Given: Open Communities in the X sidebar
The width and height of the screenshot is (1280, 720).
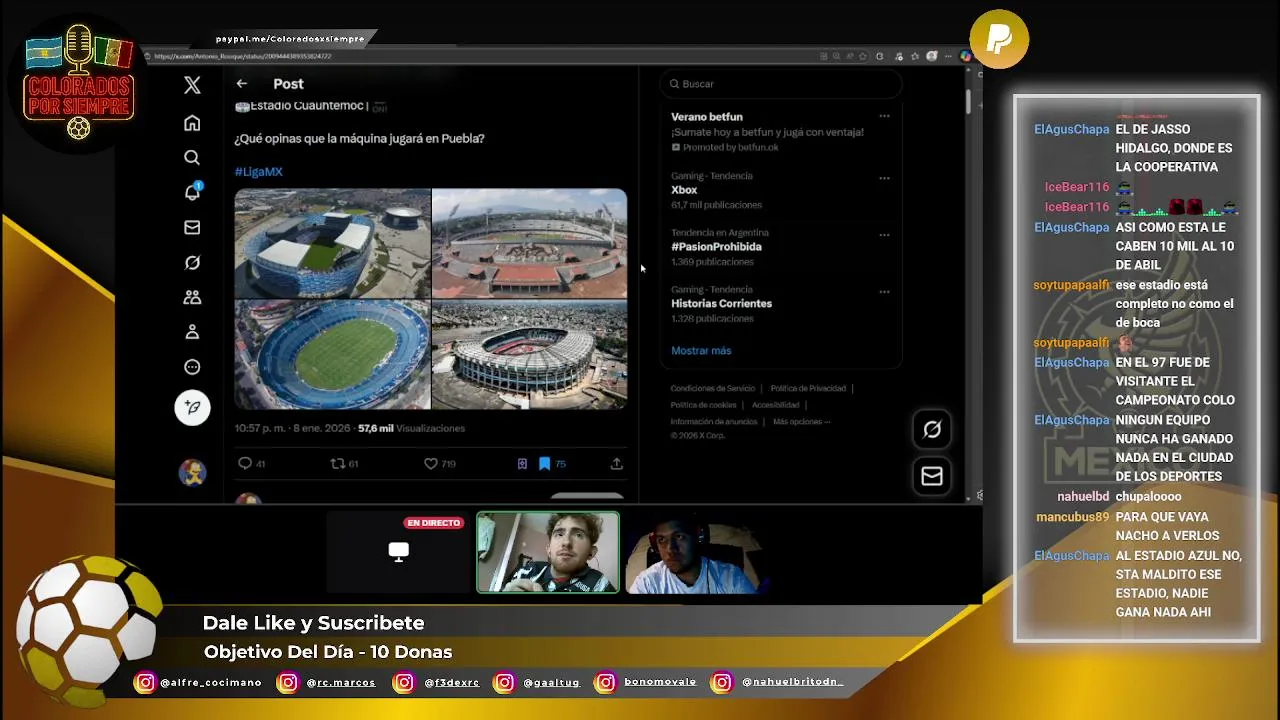Looking at the screenshot, I should point(192,297).
